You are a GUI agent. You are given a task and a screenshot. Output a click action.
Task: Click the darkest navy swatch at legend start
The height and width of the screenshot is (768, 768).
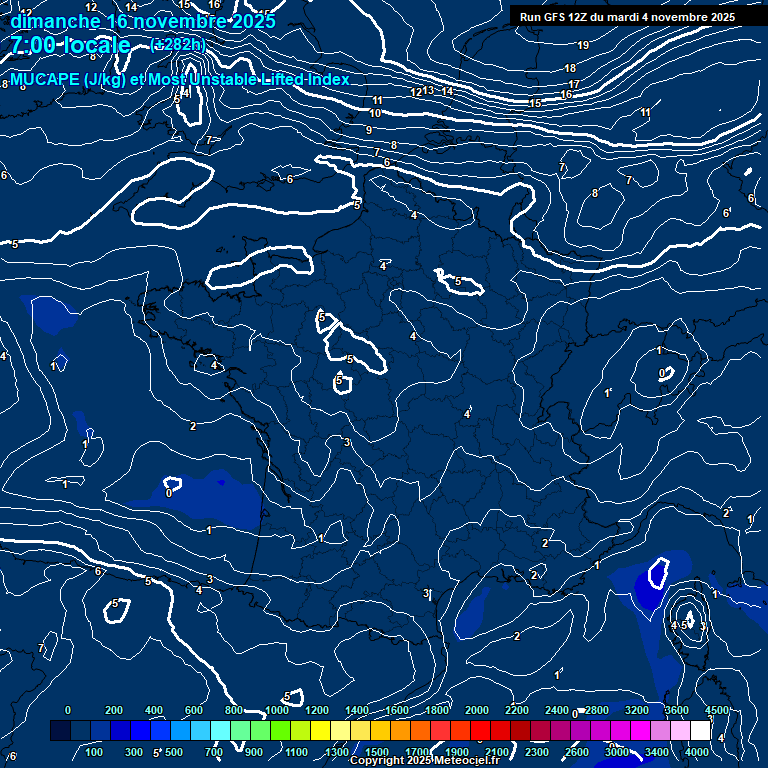tap(60, 730)
